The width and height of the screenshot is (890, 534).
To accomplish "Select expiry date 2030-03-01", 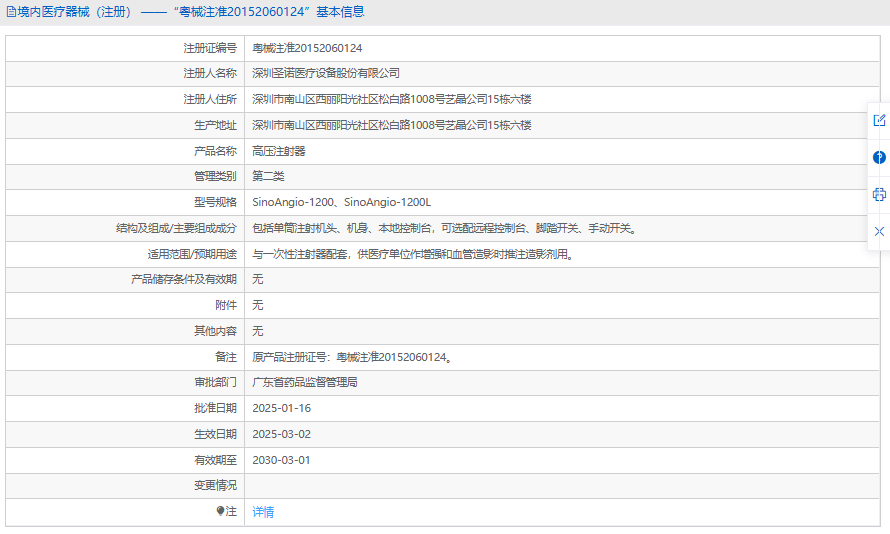I will (x=282, y=460).
